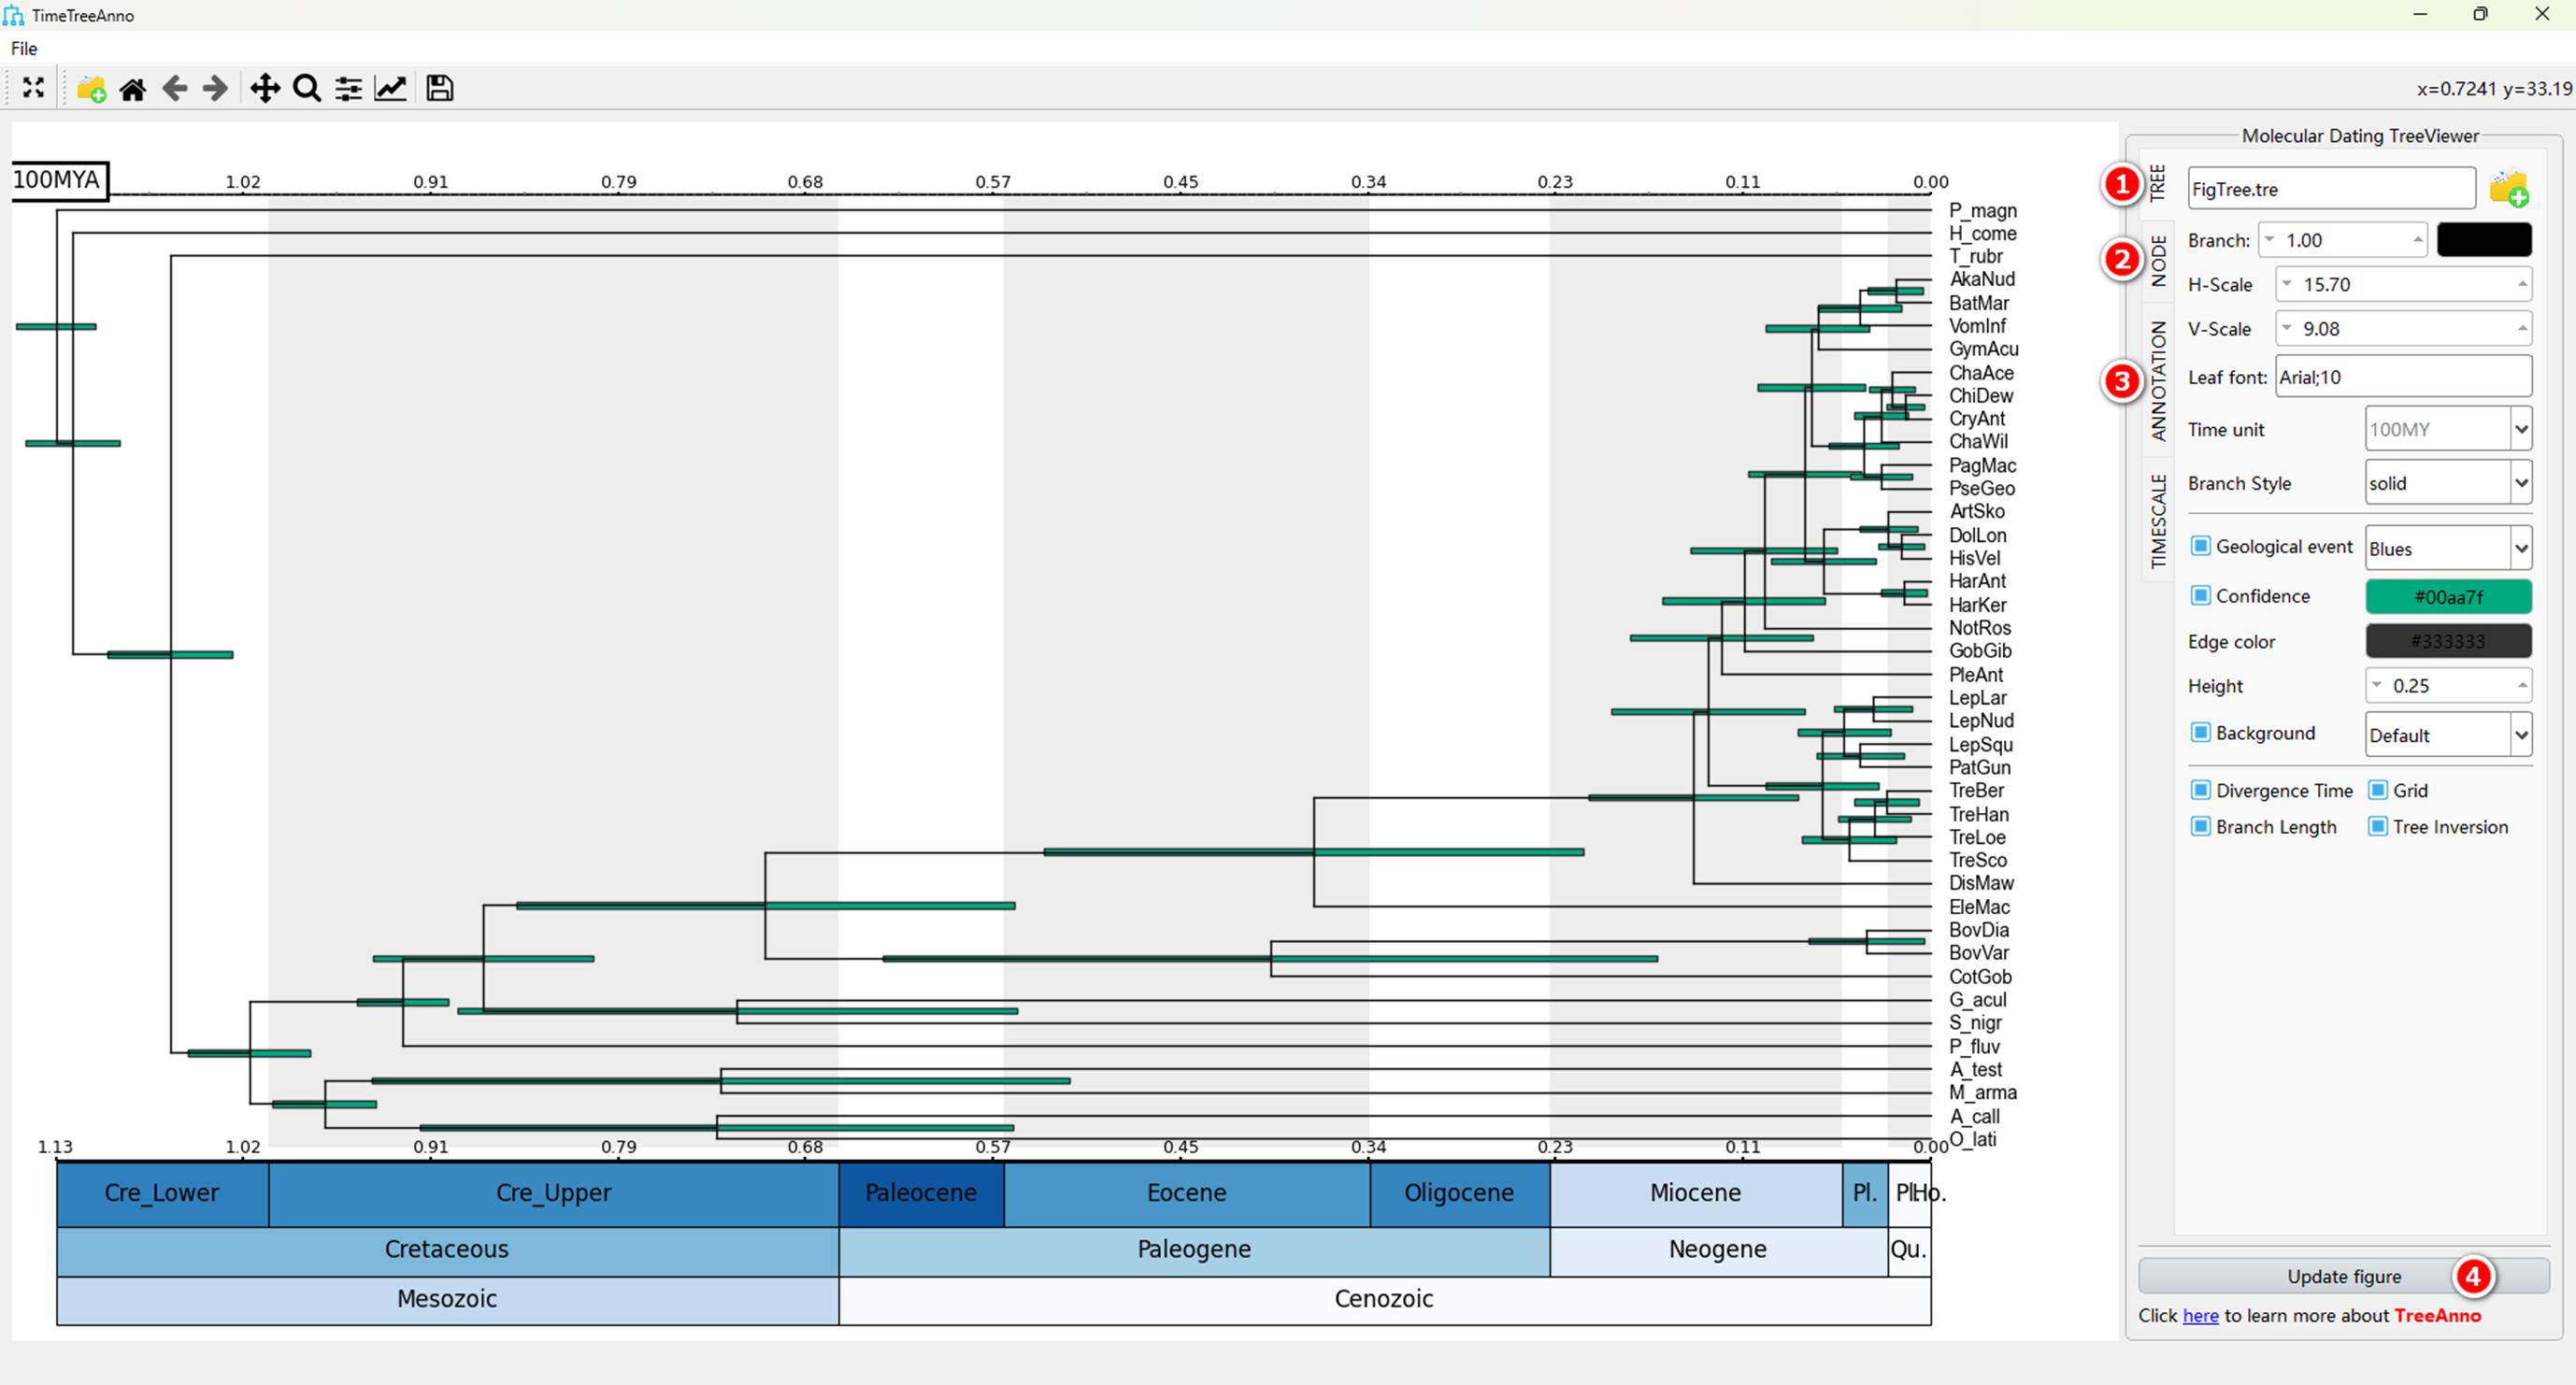Toggle the Branch Length checkbox
This screenshot has width=2576, height=1385.
coord(2200,826)
